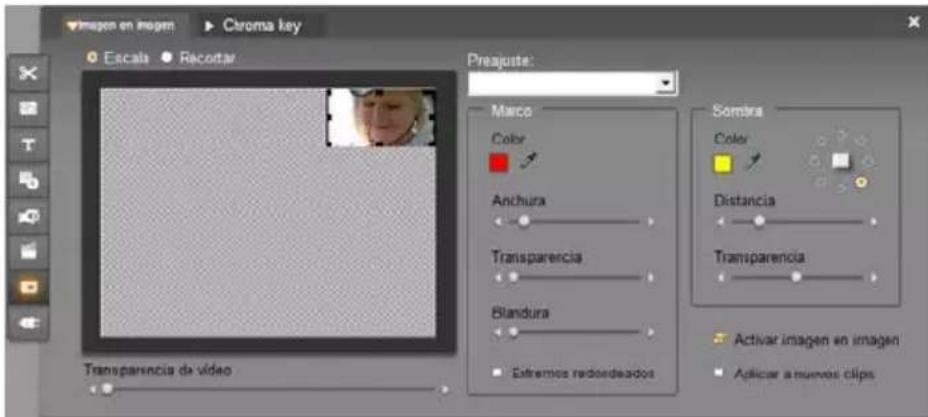Viewport: 928px width, 417px height.
Task: Decrease Blandura with left arrow
Action: pos(498,332)
